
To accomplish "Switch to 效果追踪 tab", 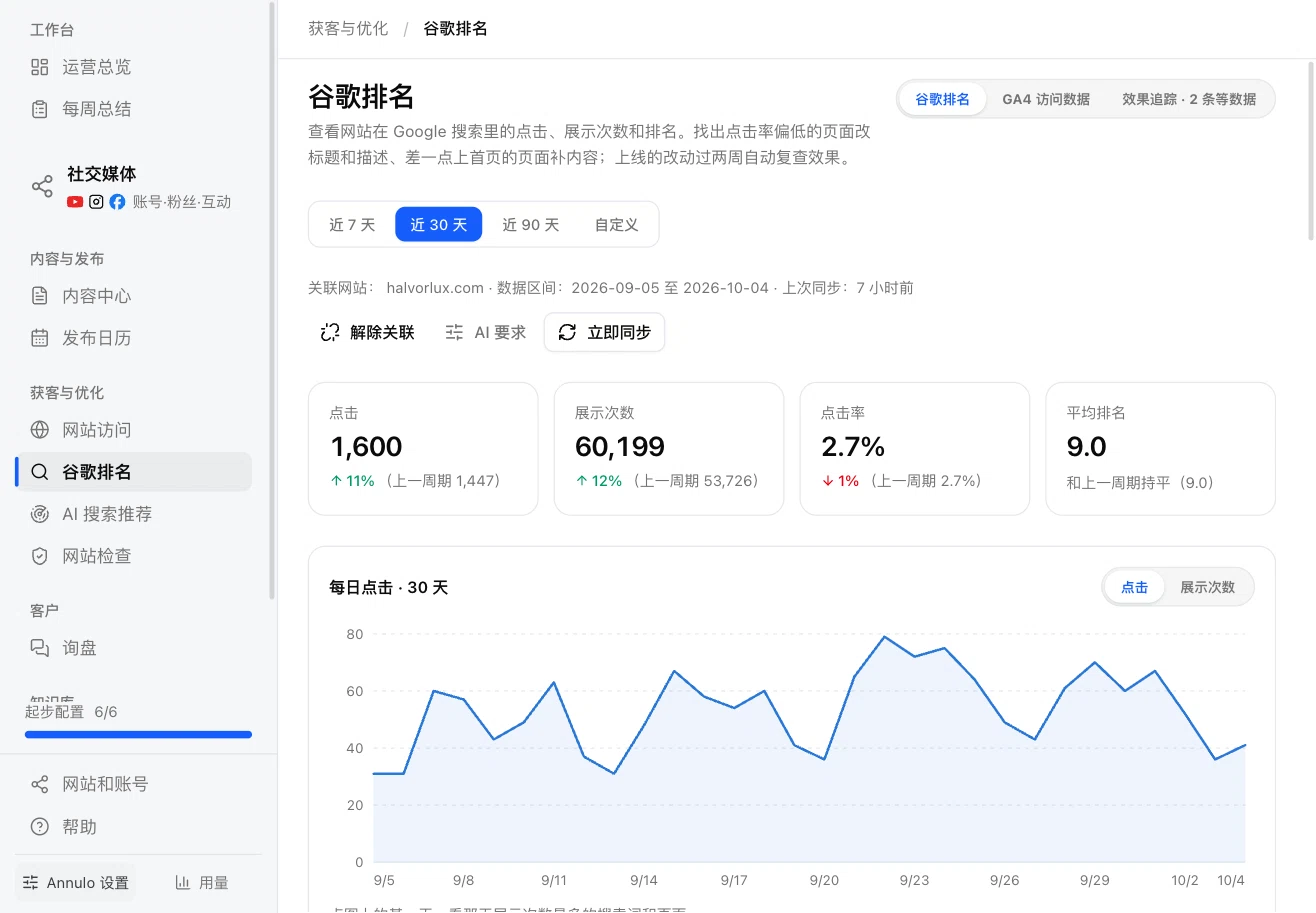I will [1189, 99].
